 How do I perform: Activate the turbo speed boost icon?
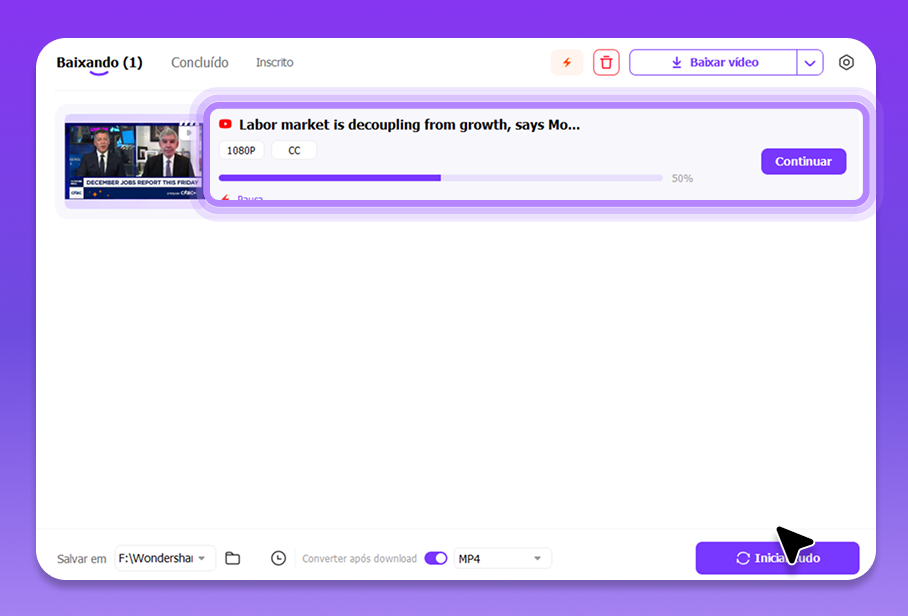(567, 62)
